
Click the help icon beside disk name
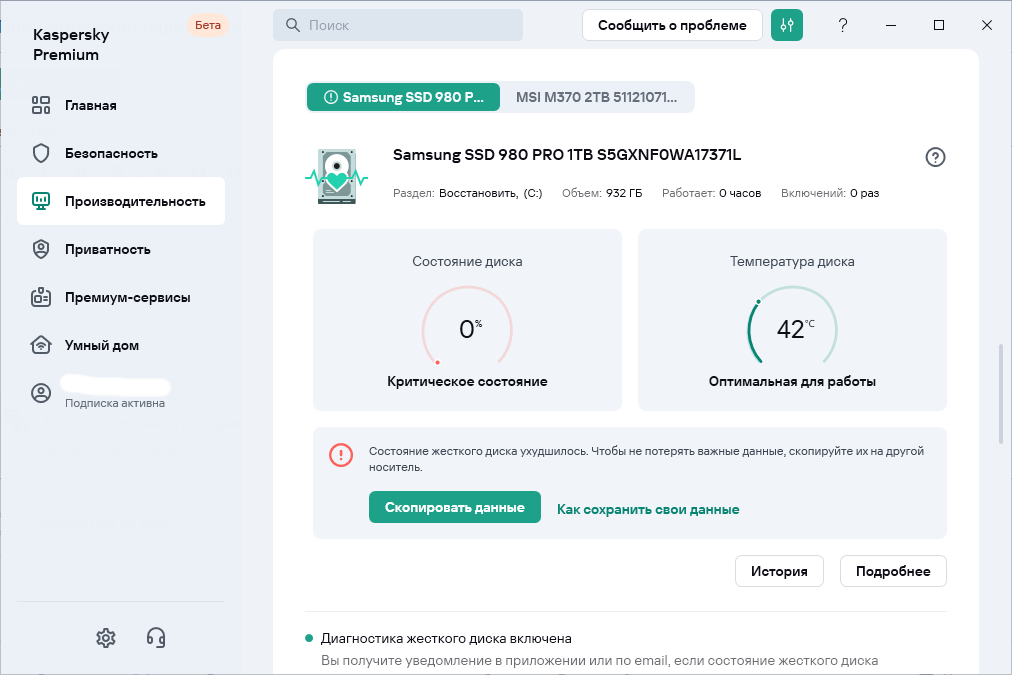[935, 157]
